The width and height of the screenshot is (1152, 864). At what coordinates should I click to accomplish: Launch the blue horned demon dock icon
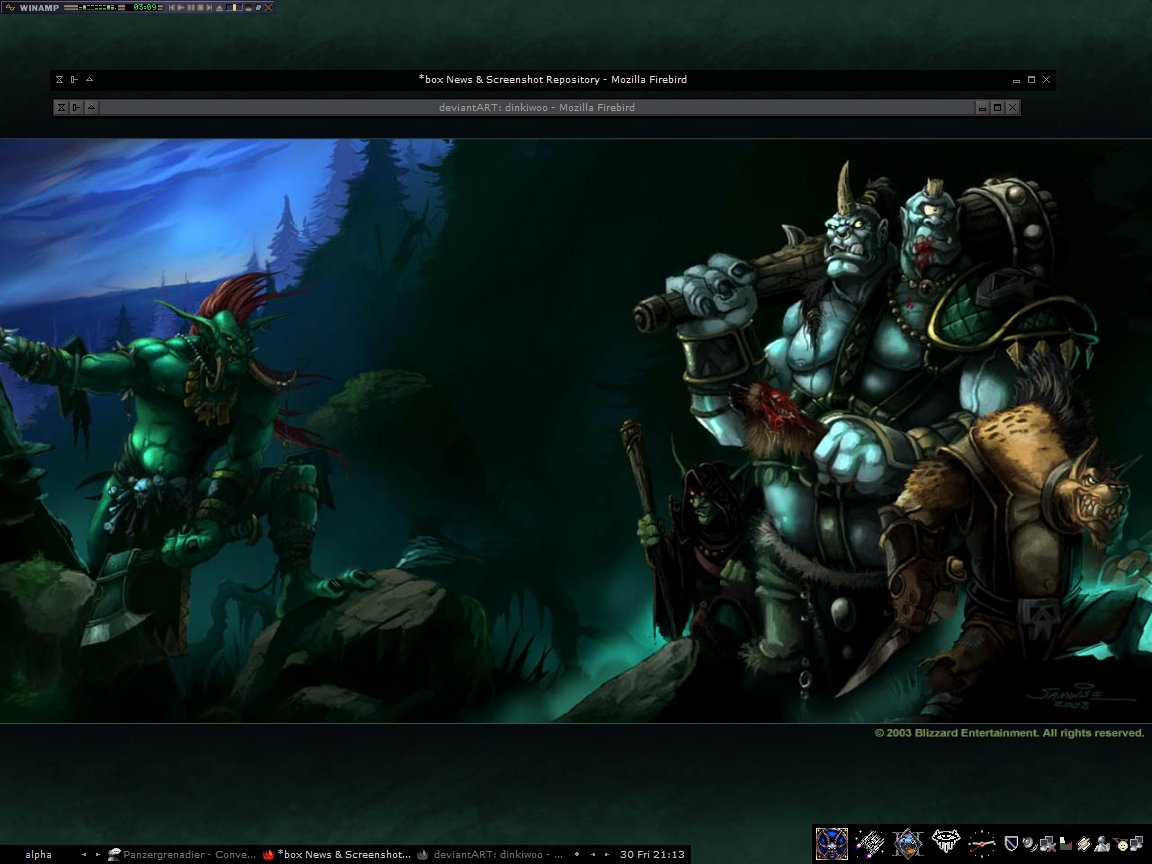tap(832, 843)
